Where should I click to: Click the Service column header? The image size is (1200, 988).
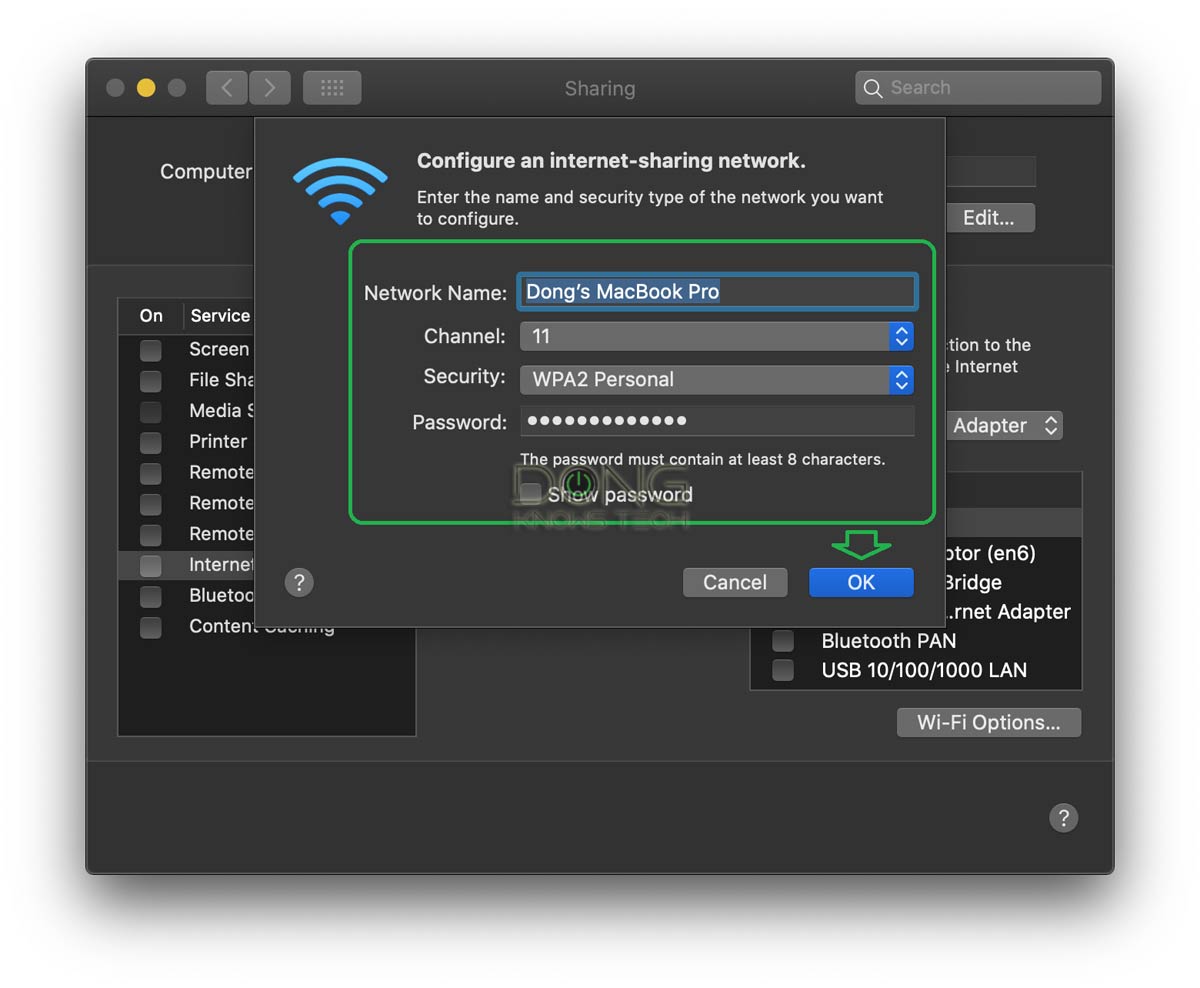[220, 316]
